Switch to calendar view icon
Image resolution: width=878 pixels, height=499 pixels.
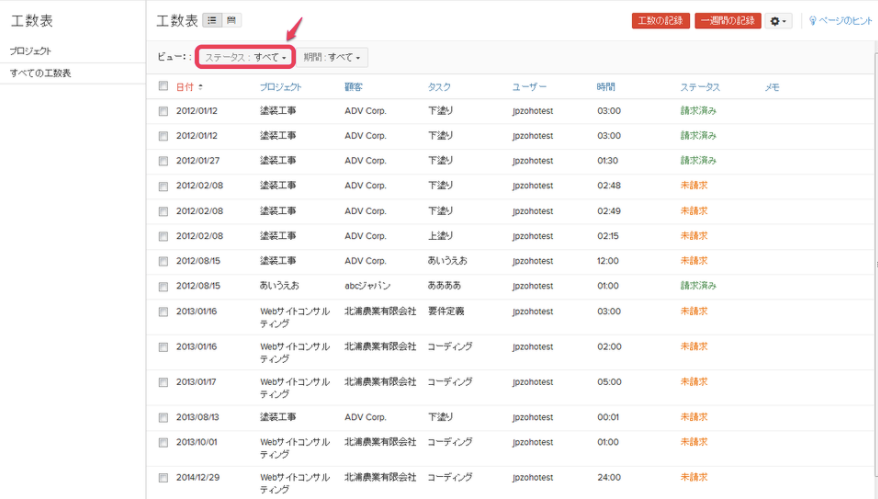tap(231, 21)
